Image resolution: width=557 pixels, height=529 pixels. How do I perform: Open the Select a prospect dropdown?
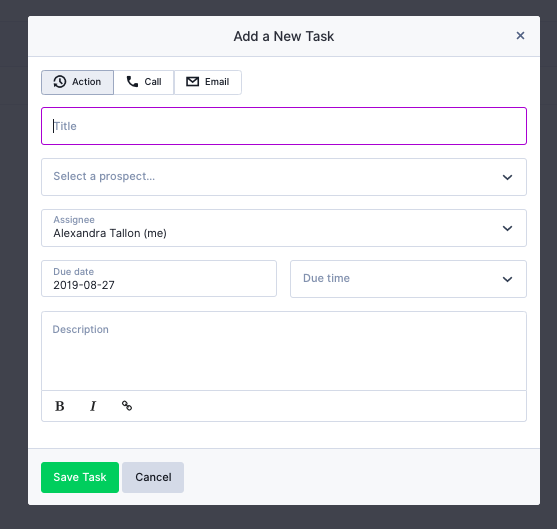[284, 177]
